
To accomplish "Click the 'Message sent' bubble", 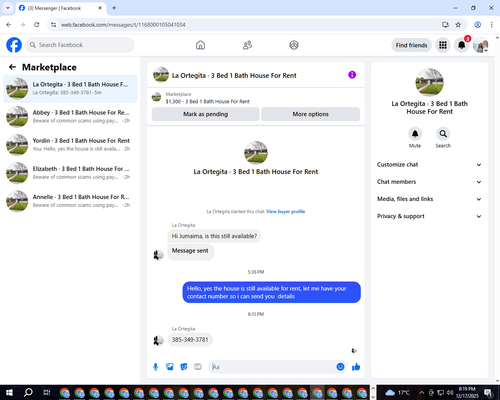I will coord(190,251).
